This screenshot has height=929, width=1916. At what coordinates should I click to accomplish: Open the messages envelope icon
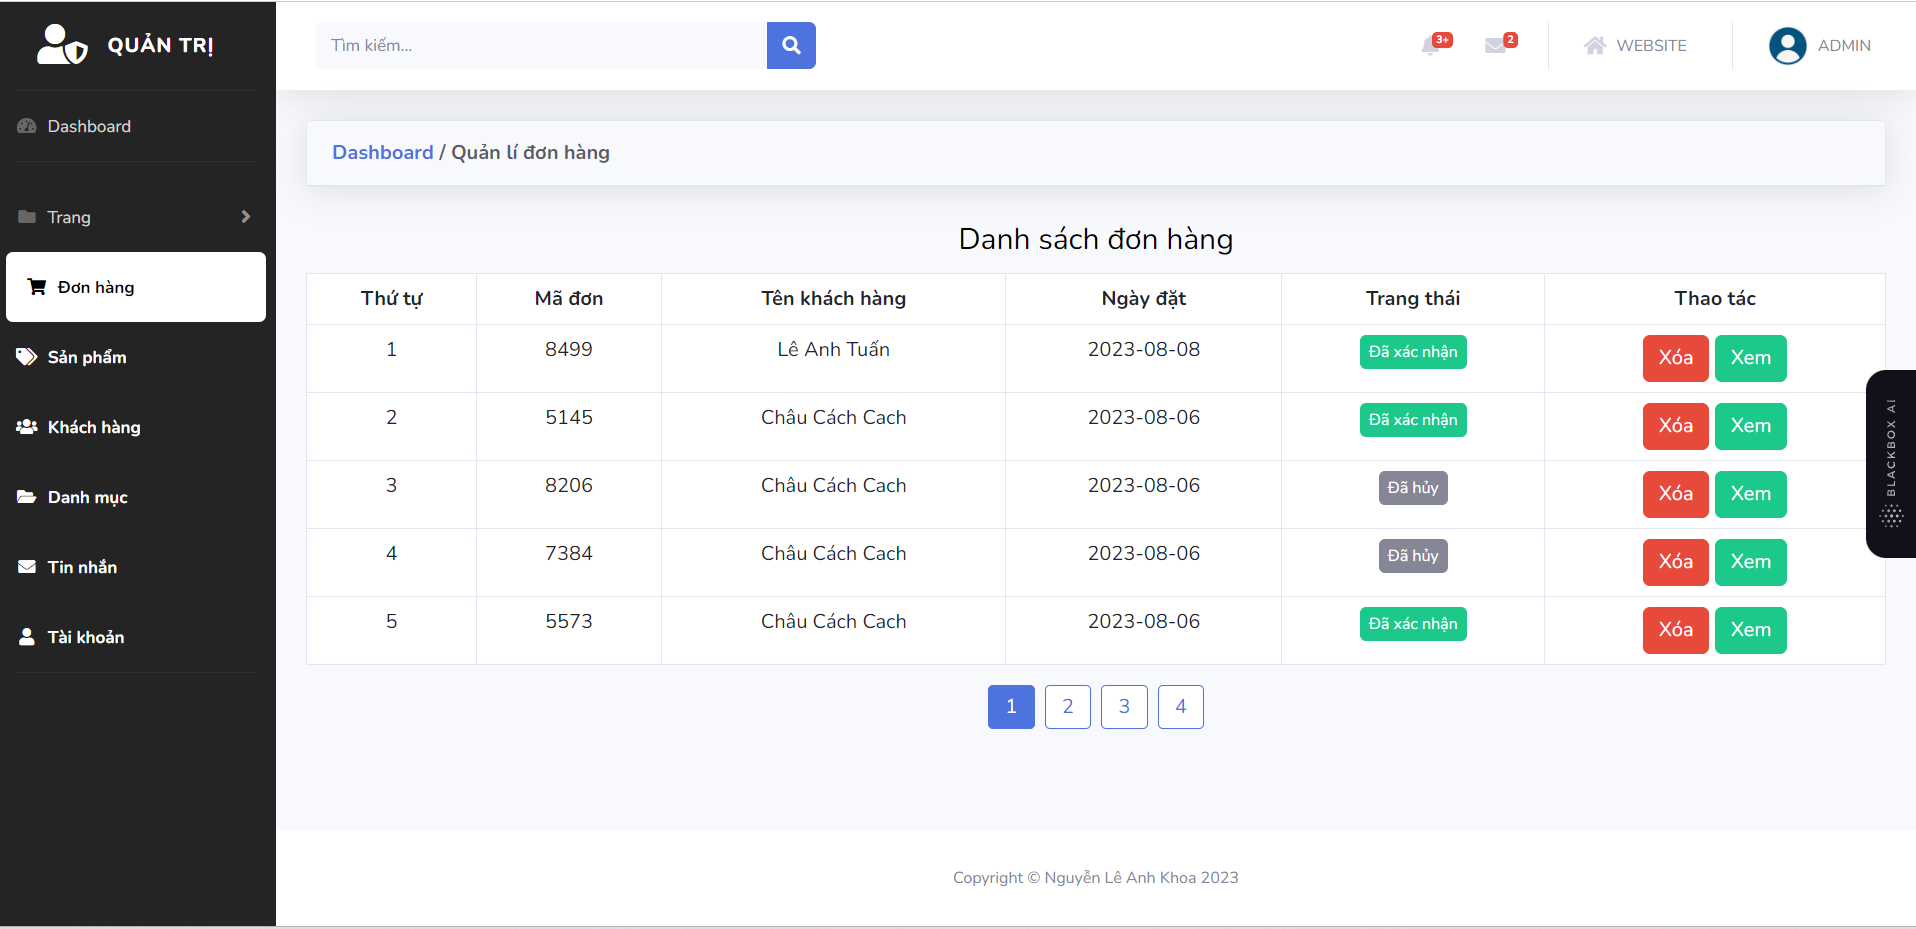tap(1495, 46)
